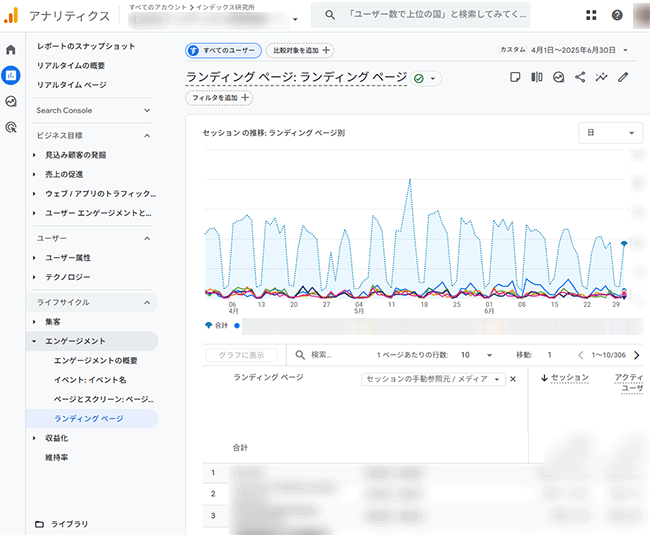Go to previous table page arrow
This screenshot has height=535, width=650.
pyautogui.click(x=581, y=355)
